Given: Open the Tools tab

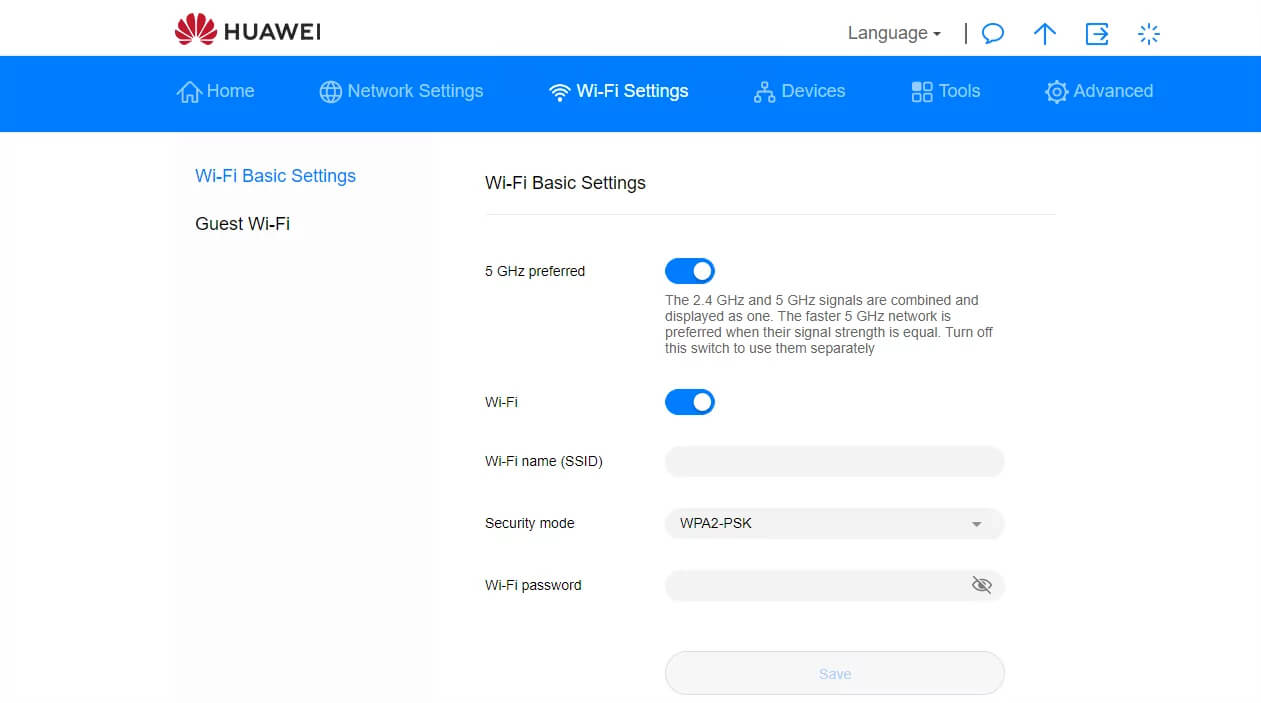Looking at the screenshot, I should pos(945,91).
